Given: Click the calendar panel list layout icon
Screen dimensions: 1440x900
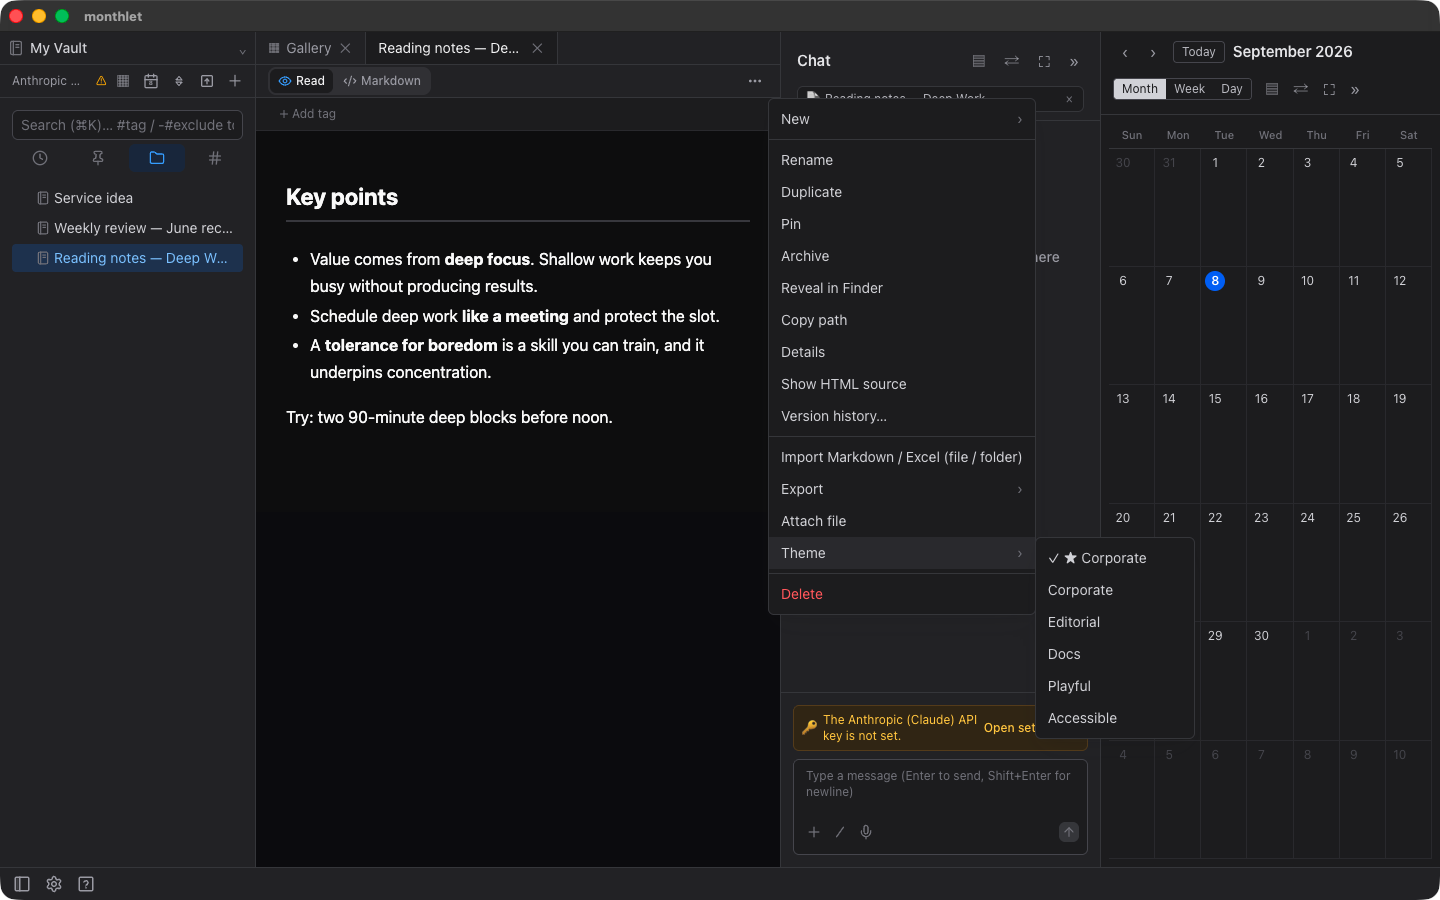Looking at the screenshot, I should [x=1272, y=89].
